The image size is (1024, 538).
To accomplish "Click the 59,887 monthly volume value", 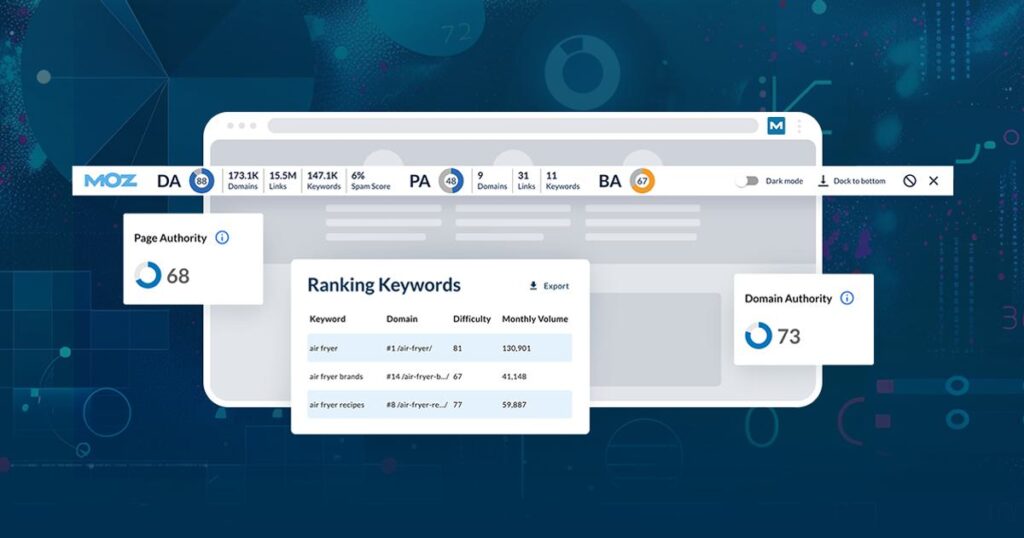I will (x=514, y=405).
